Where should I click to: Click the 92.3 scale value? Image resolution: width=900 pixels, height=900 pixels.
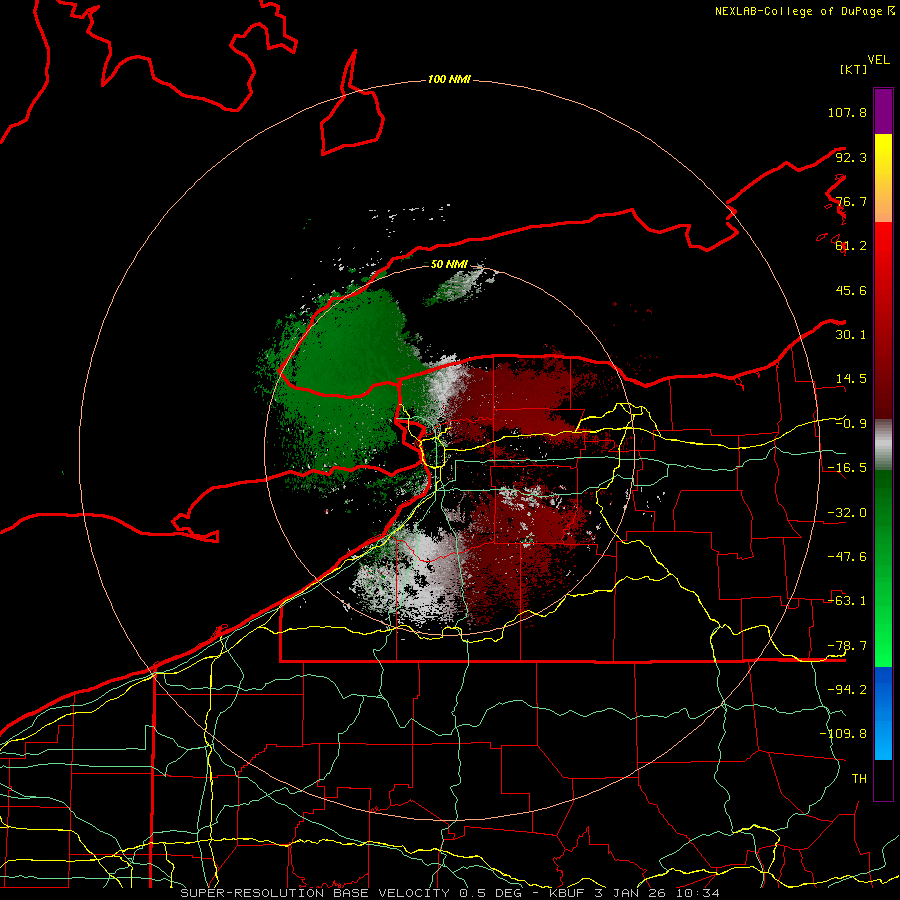point(851,157)
